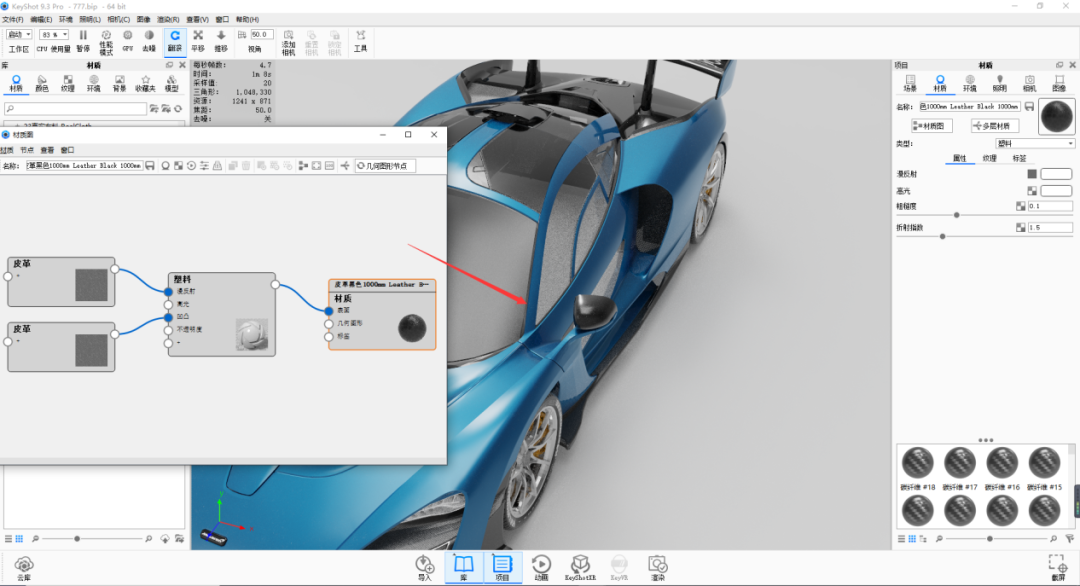Select the upper 皮革 leather node
This screenshot has width=1080, height=586.
[61, 282]
